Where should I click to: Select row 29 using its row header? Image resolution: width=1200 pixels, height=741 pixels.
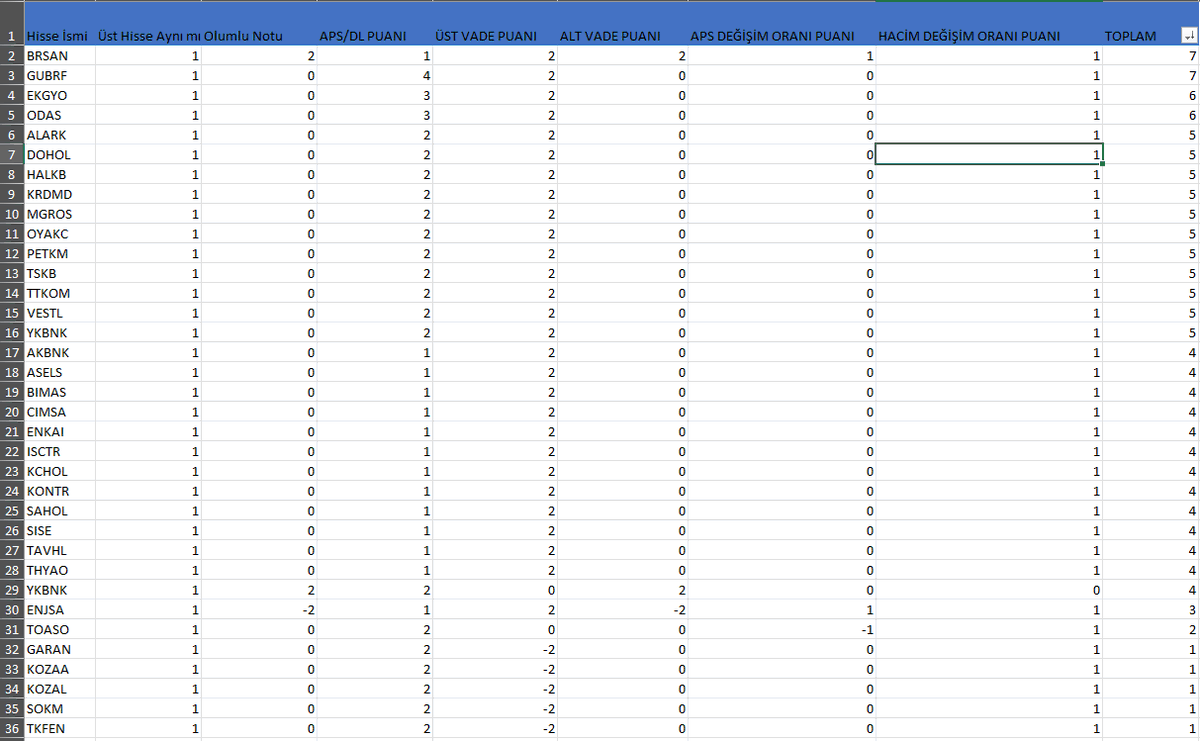tap(11, 590)
